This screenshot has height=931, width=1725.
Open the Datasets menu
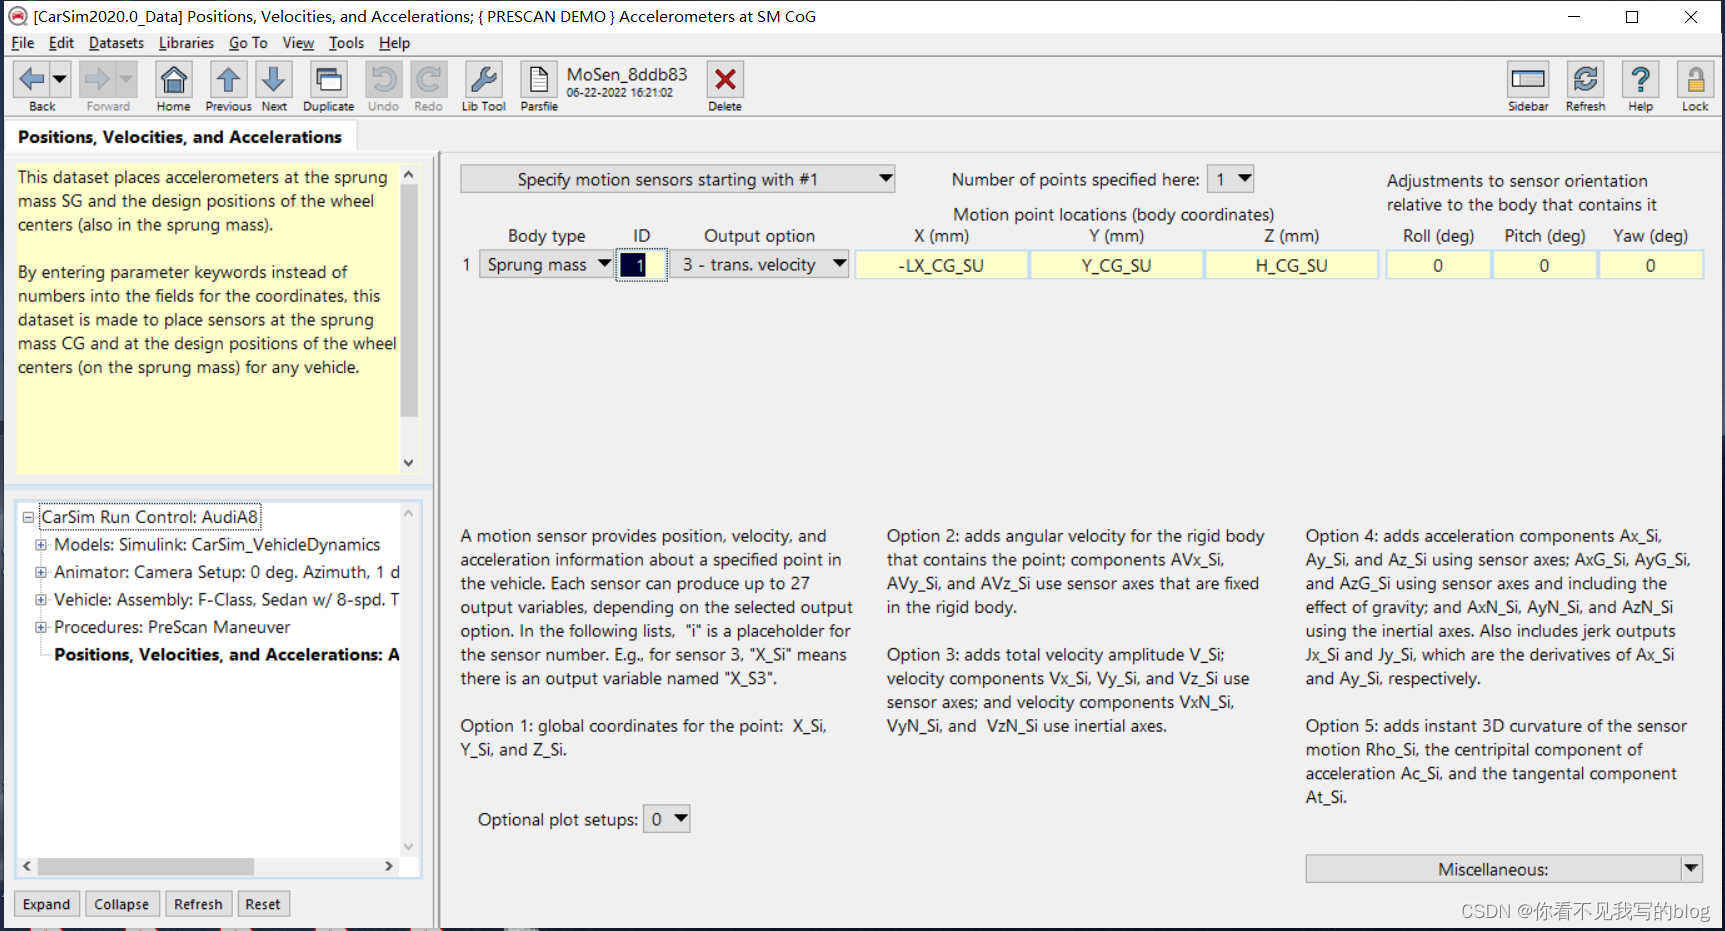[x=116, y=43]
